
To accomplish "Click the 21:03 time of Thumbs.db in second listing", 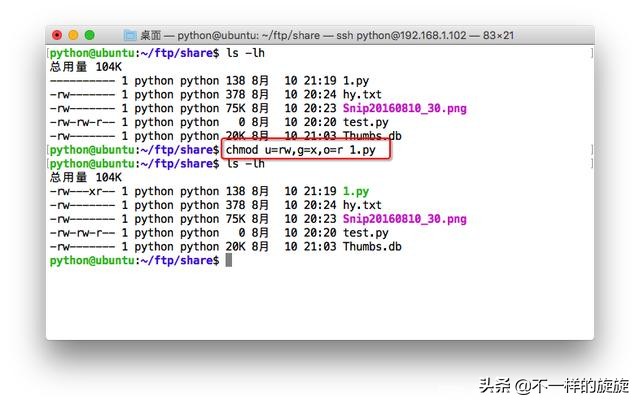I will 320,247.
